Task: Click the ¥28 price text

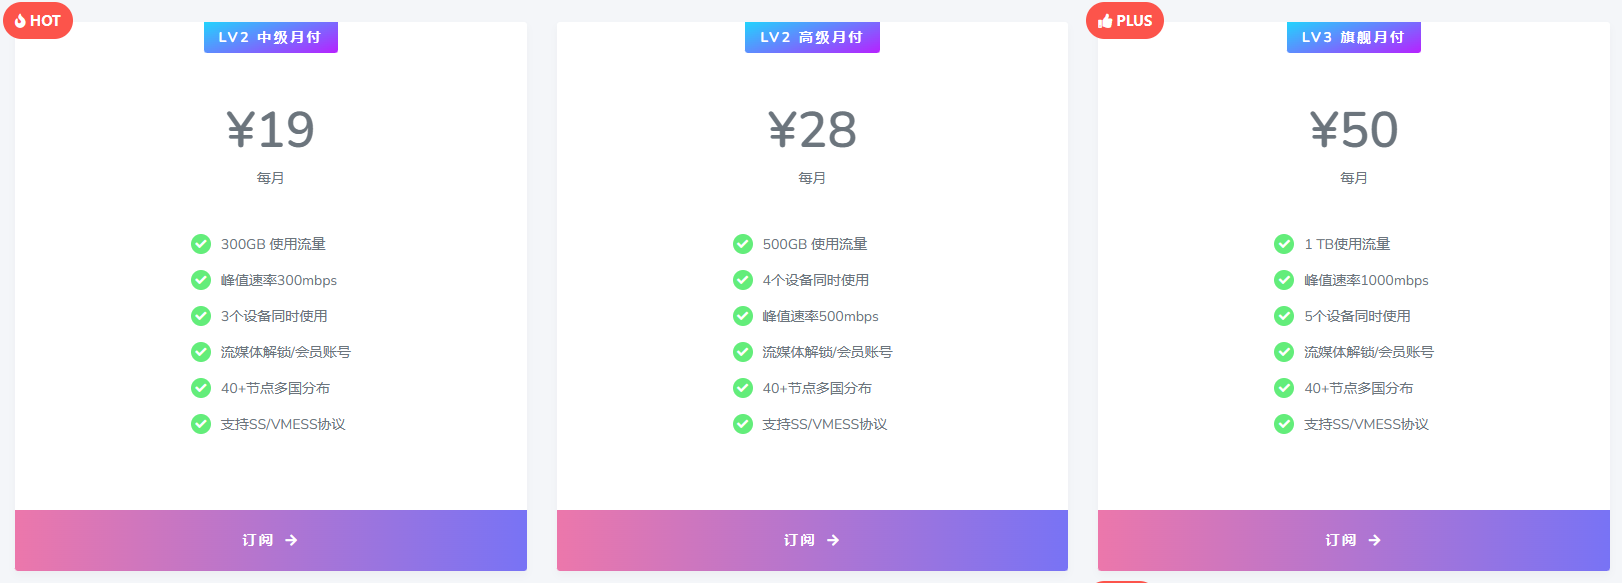Action: (812, 130)
